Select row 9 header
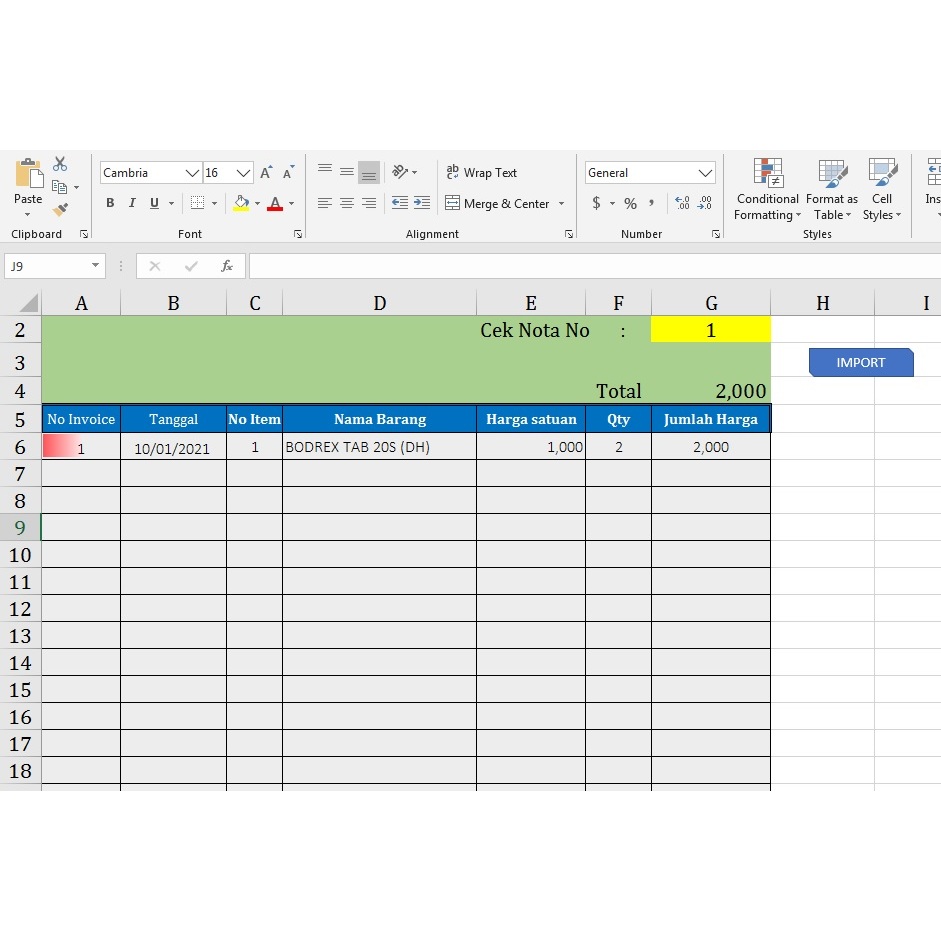941x941 pixels. (x=20, y=528)
